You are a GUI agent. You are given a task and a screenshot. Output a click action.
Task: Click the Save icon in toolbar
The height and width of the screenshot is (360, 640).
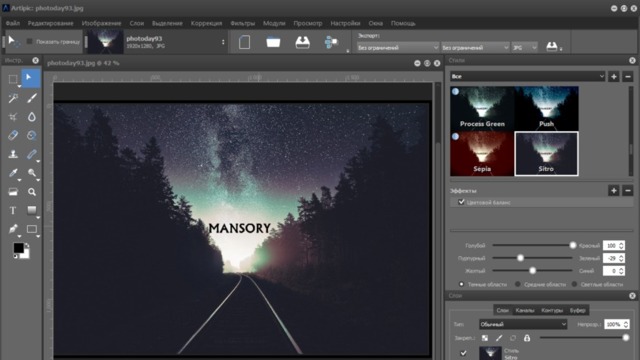coord(302,42)
